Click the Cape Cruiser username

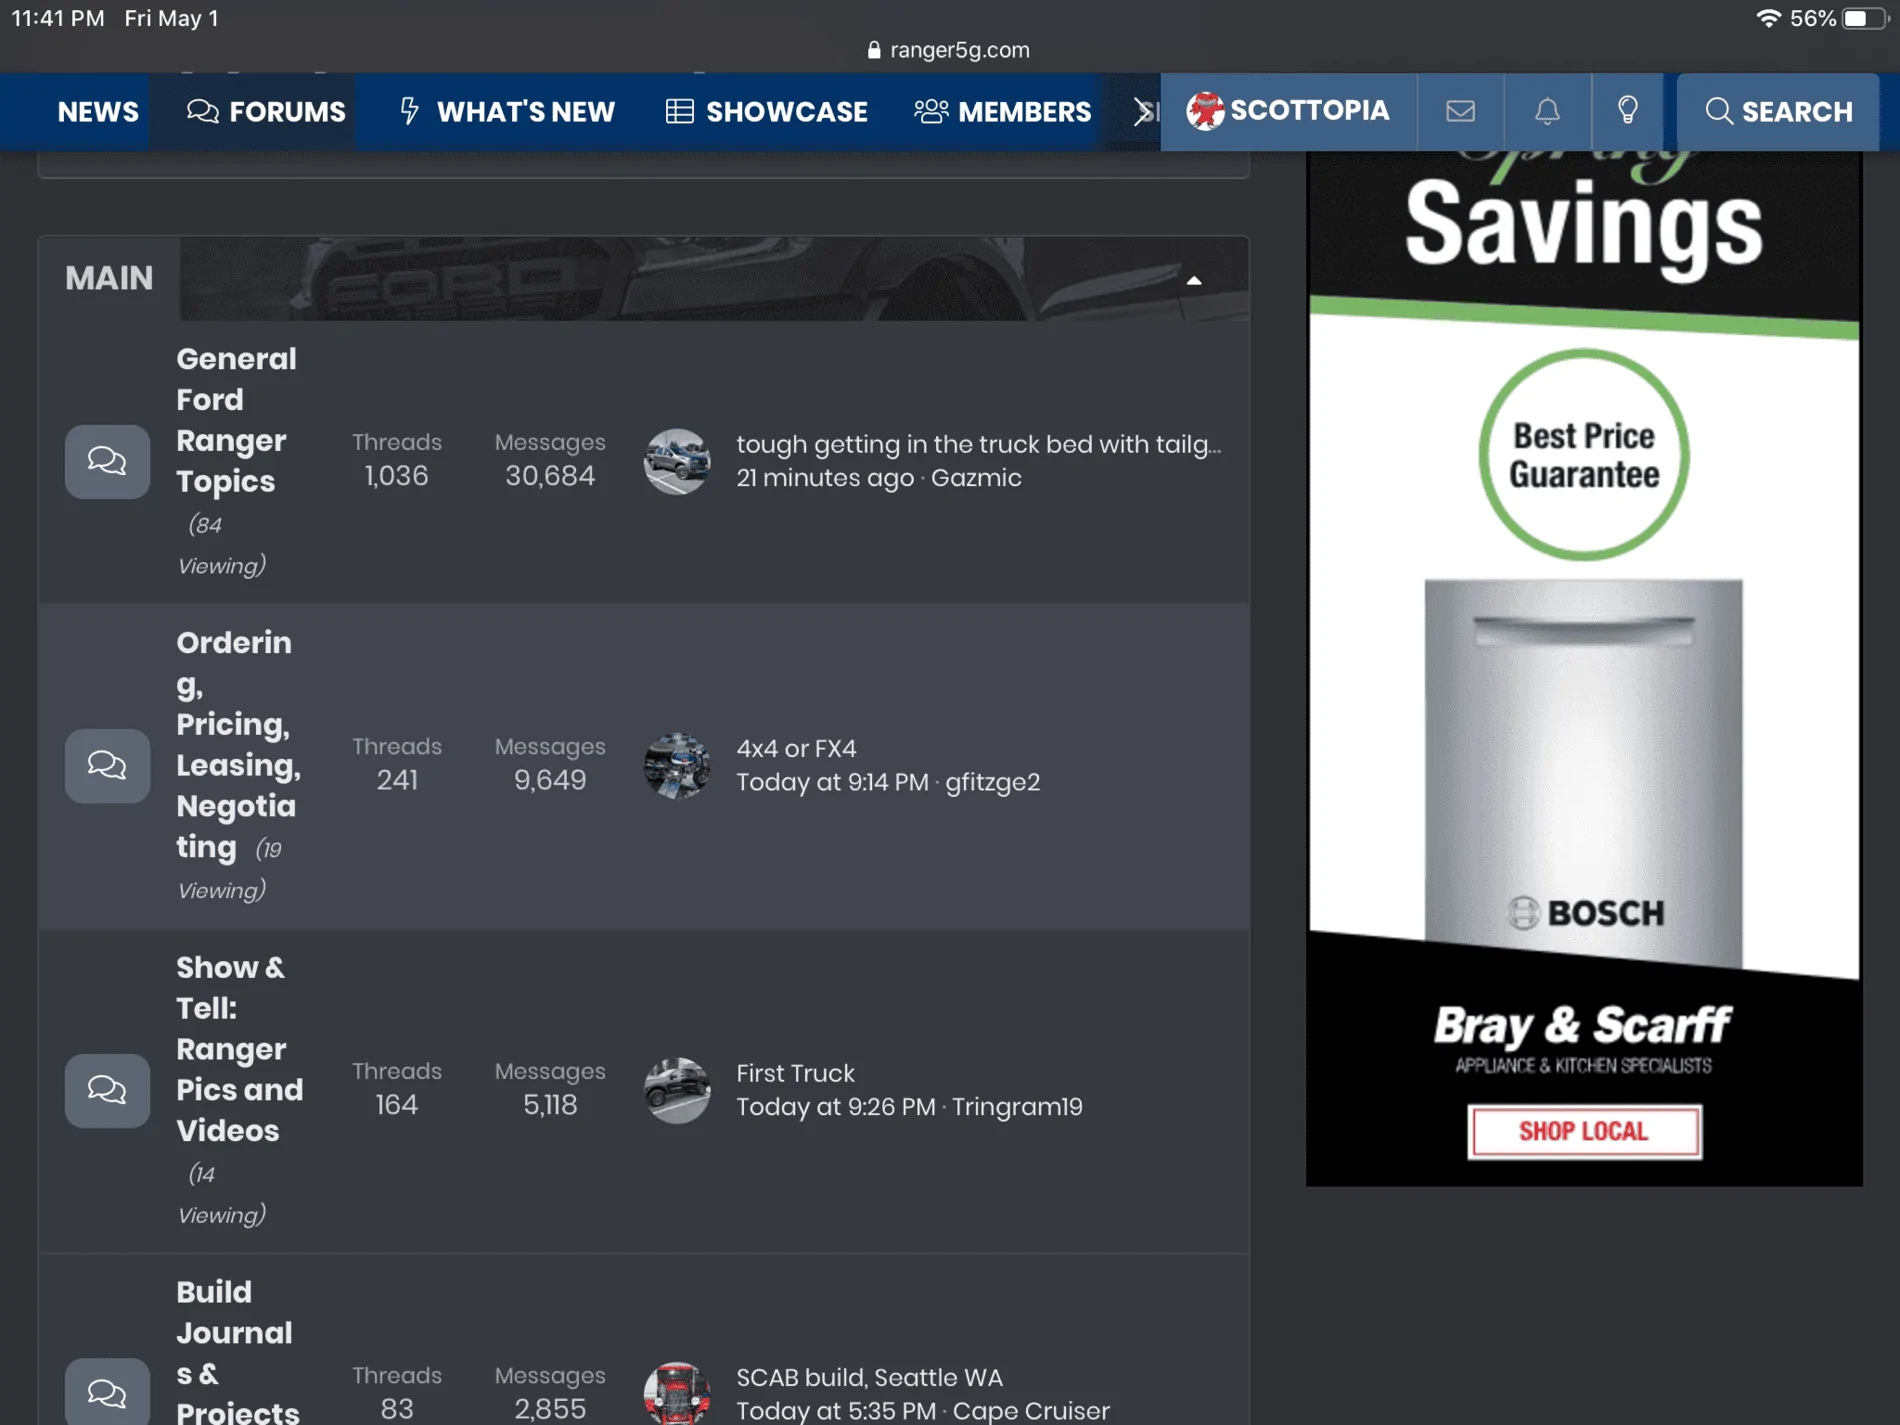[x=1031, y=1410]
